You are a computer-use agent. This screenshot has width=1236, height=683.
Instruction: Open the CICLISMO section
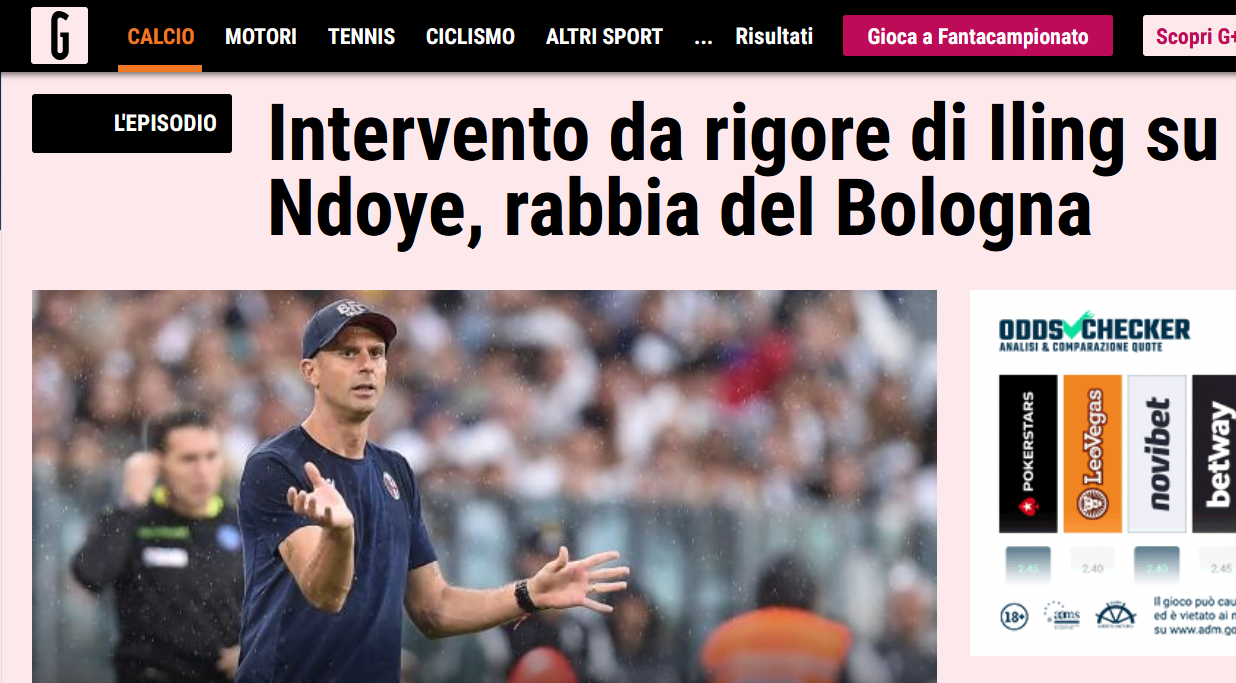click(470, 37)
